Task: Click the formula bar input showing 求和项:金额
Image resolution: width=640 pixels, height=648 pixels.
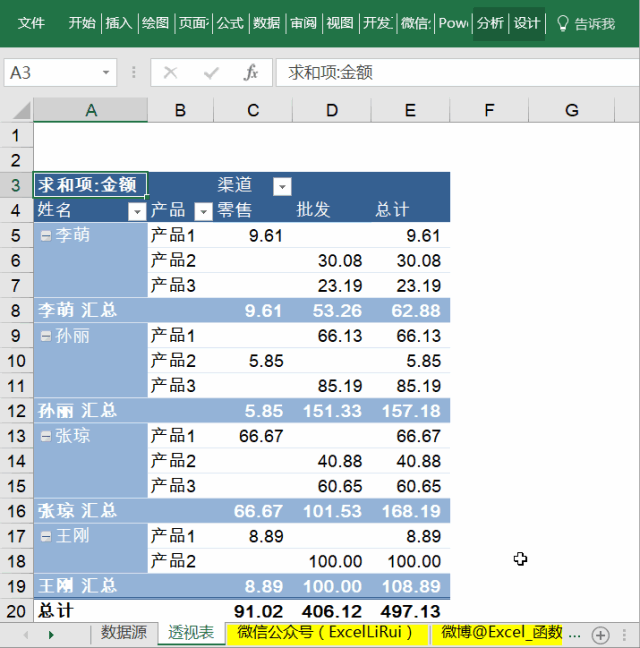Action: click(x=450, y=73)
